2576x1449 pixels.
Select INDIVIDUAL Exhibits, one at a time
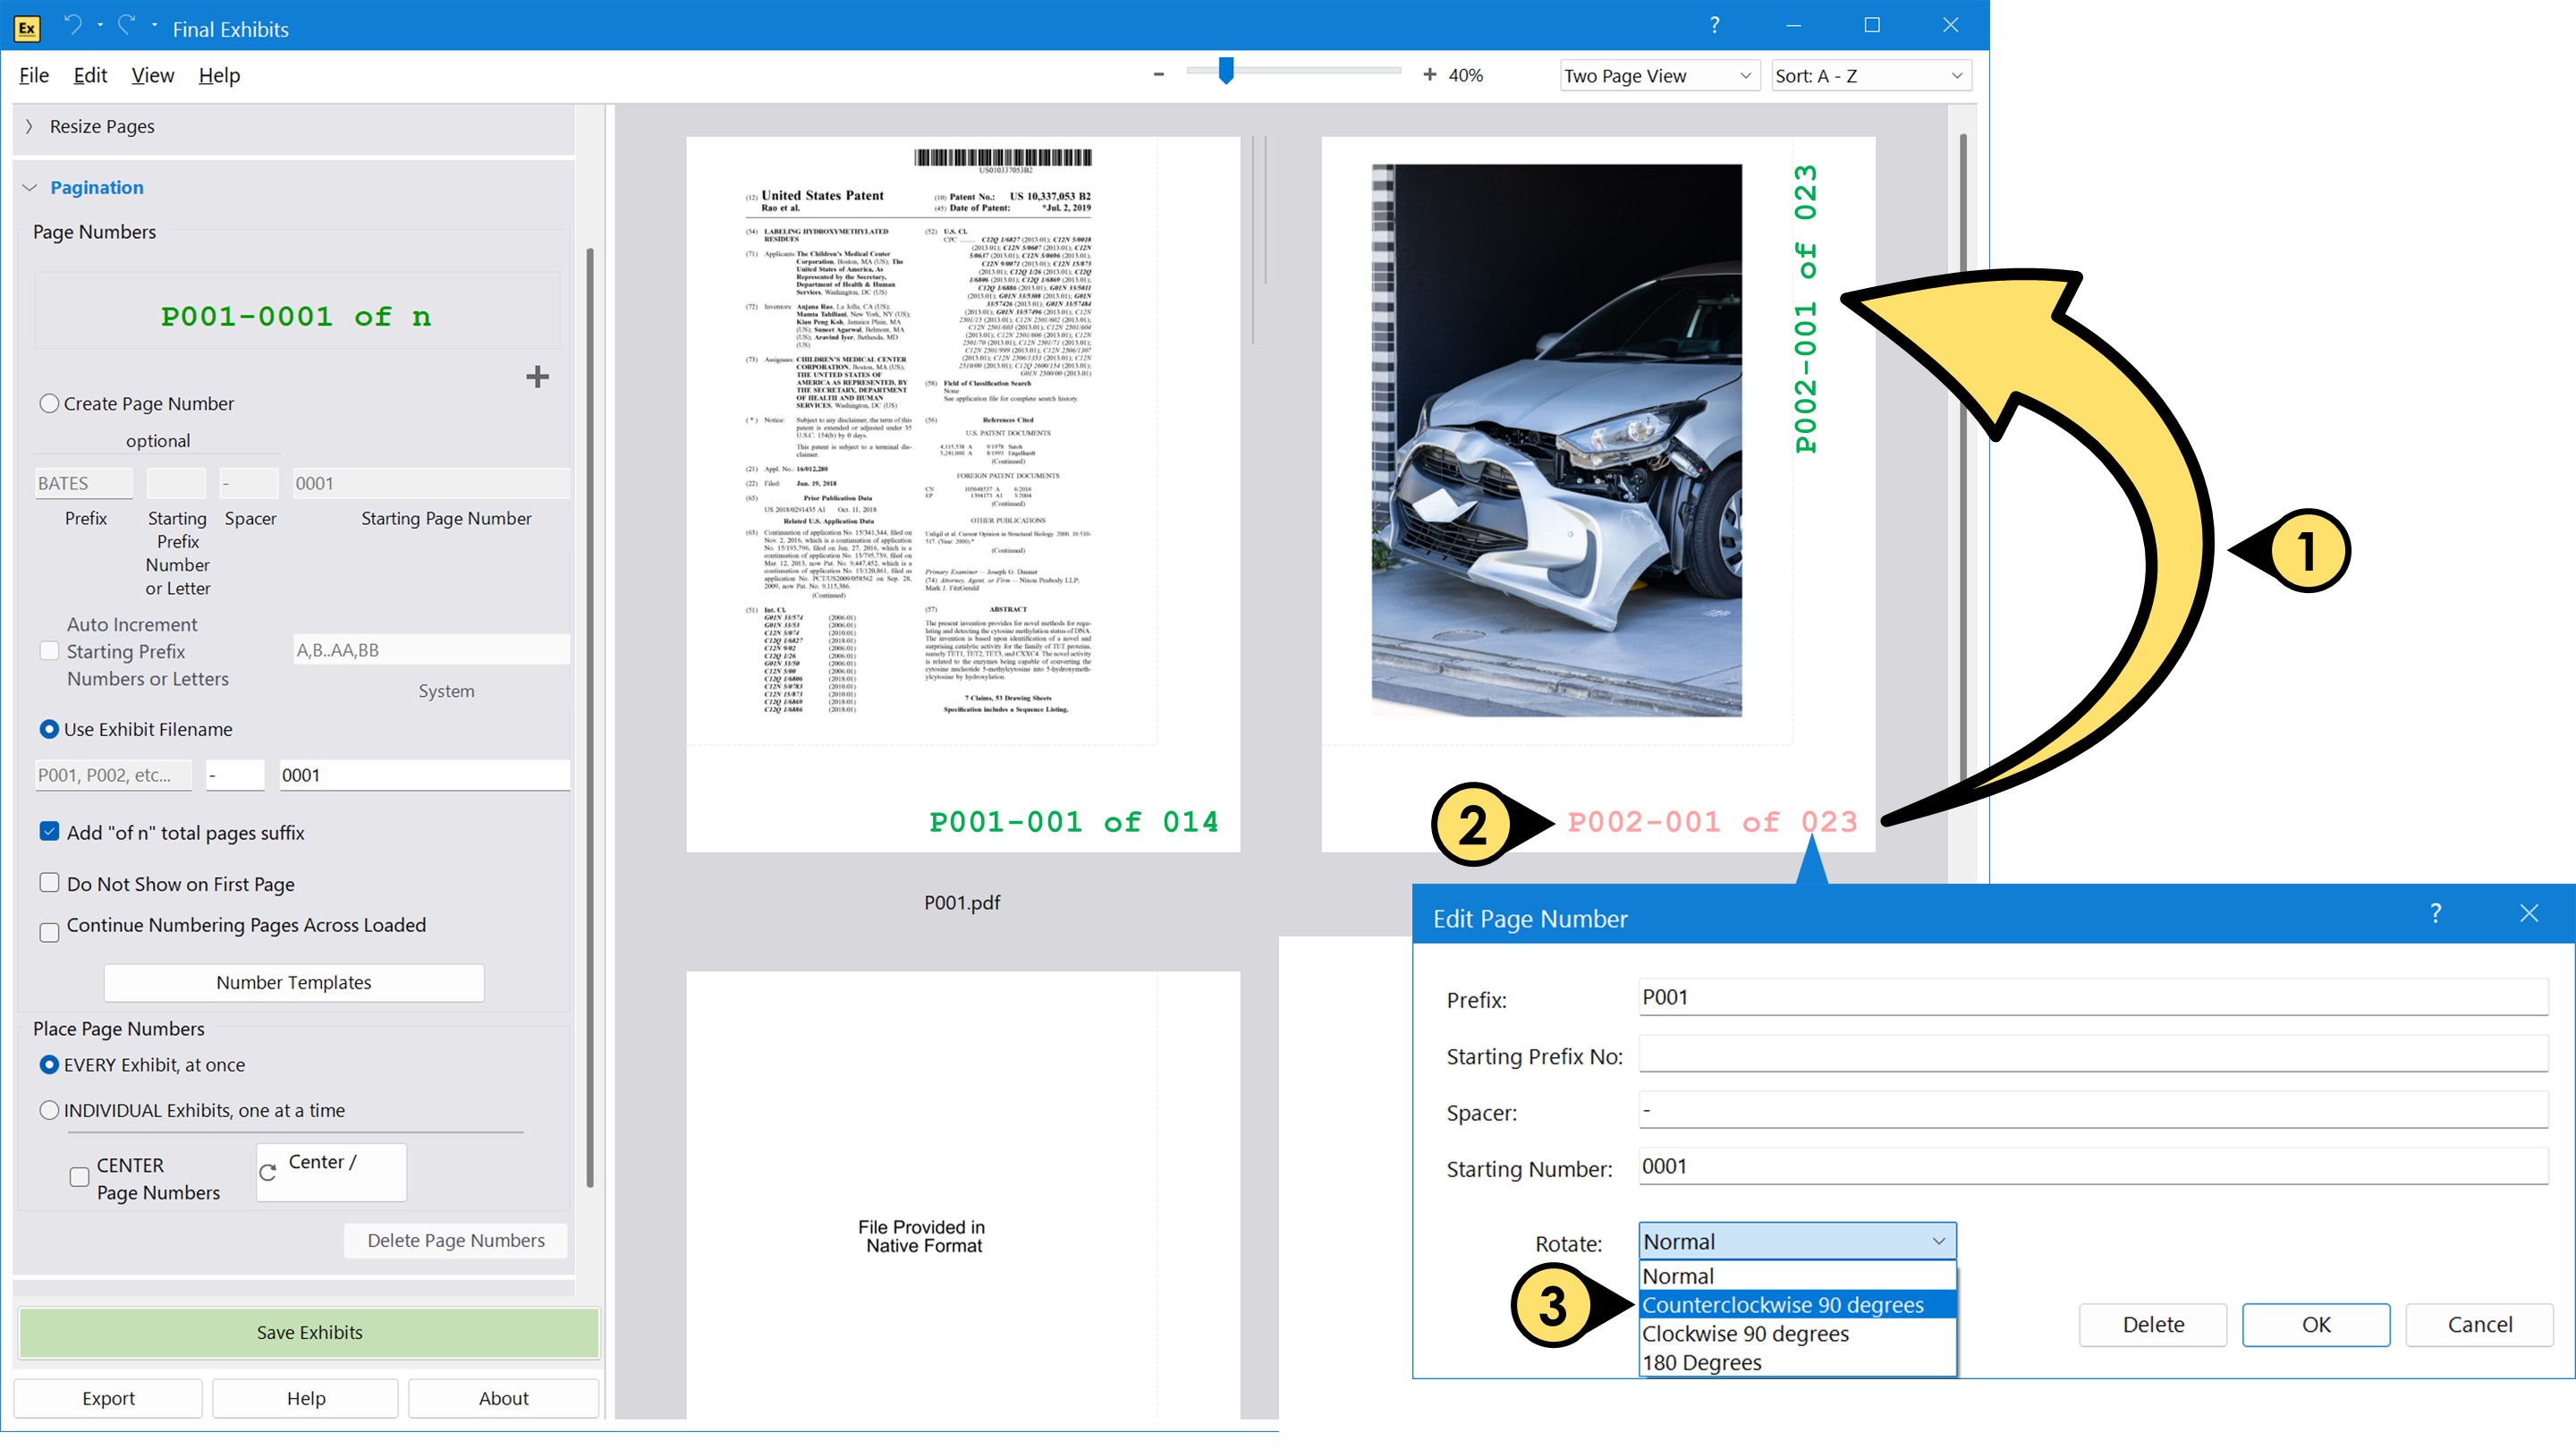coord(49,1110)
